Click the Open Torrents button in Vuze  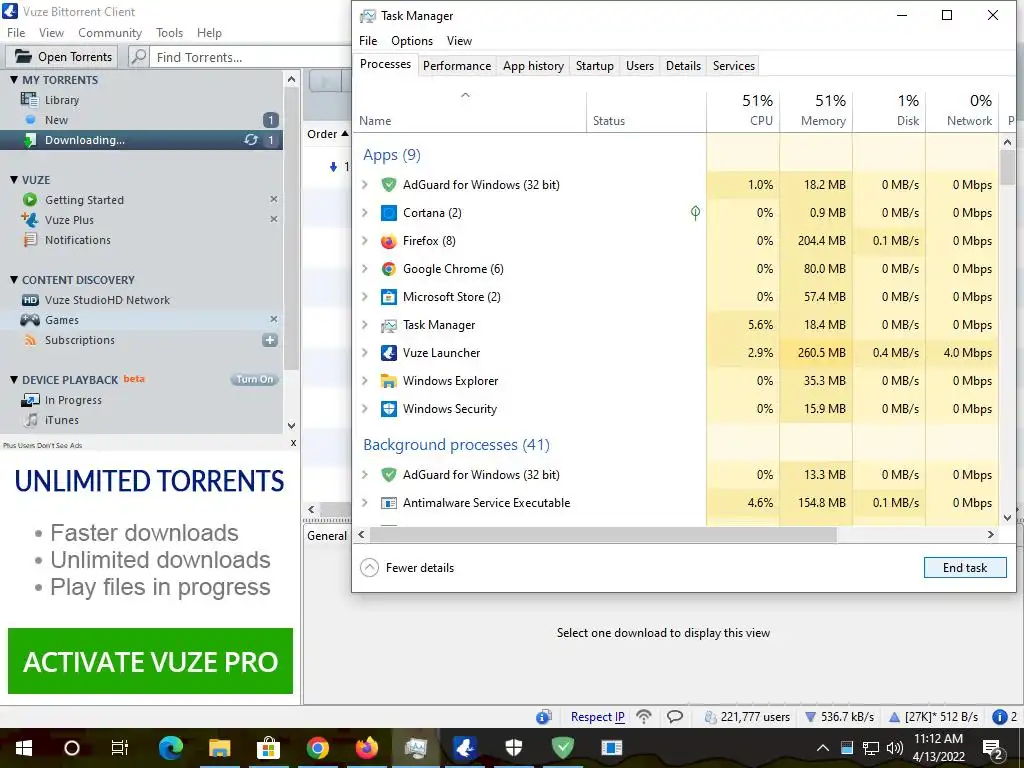pos(63,57)
